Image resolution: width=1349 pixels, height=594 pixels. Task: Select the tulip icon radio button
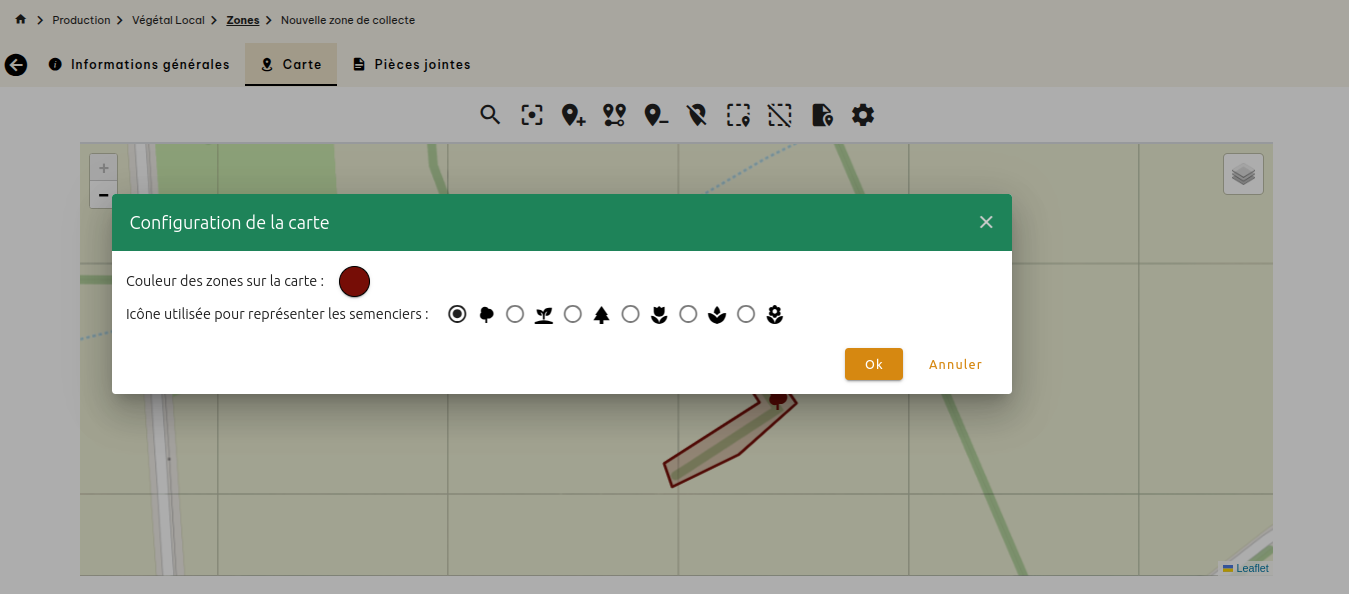[x=631, y=314]
